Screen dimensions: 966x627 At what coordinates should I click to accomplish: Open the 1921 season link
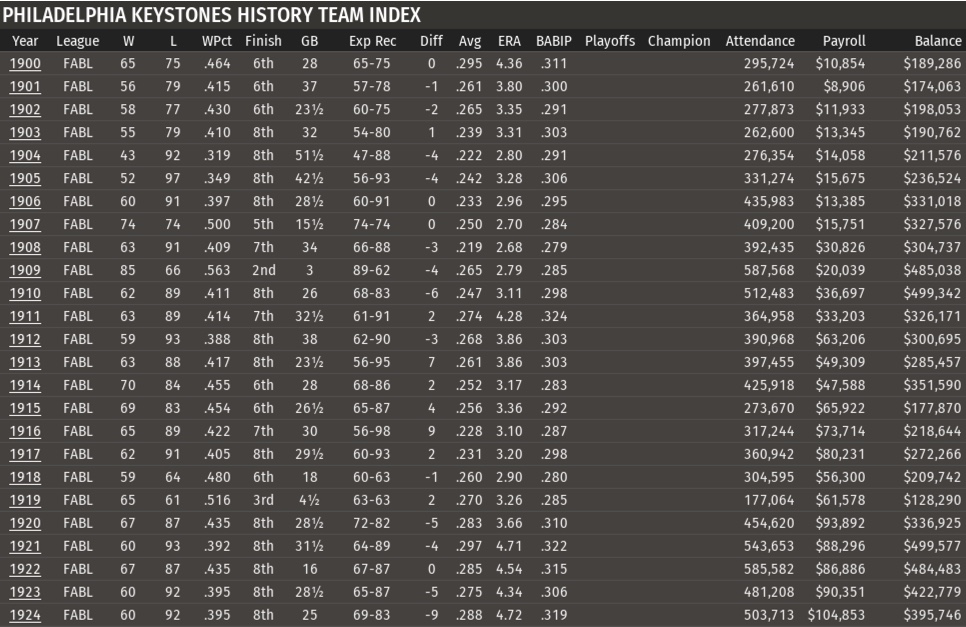[25, 546]
